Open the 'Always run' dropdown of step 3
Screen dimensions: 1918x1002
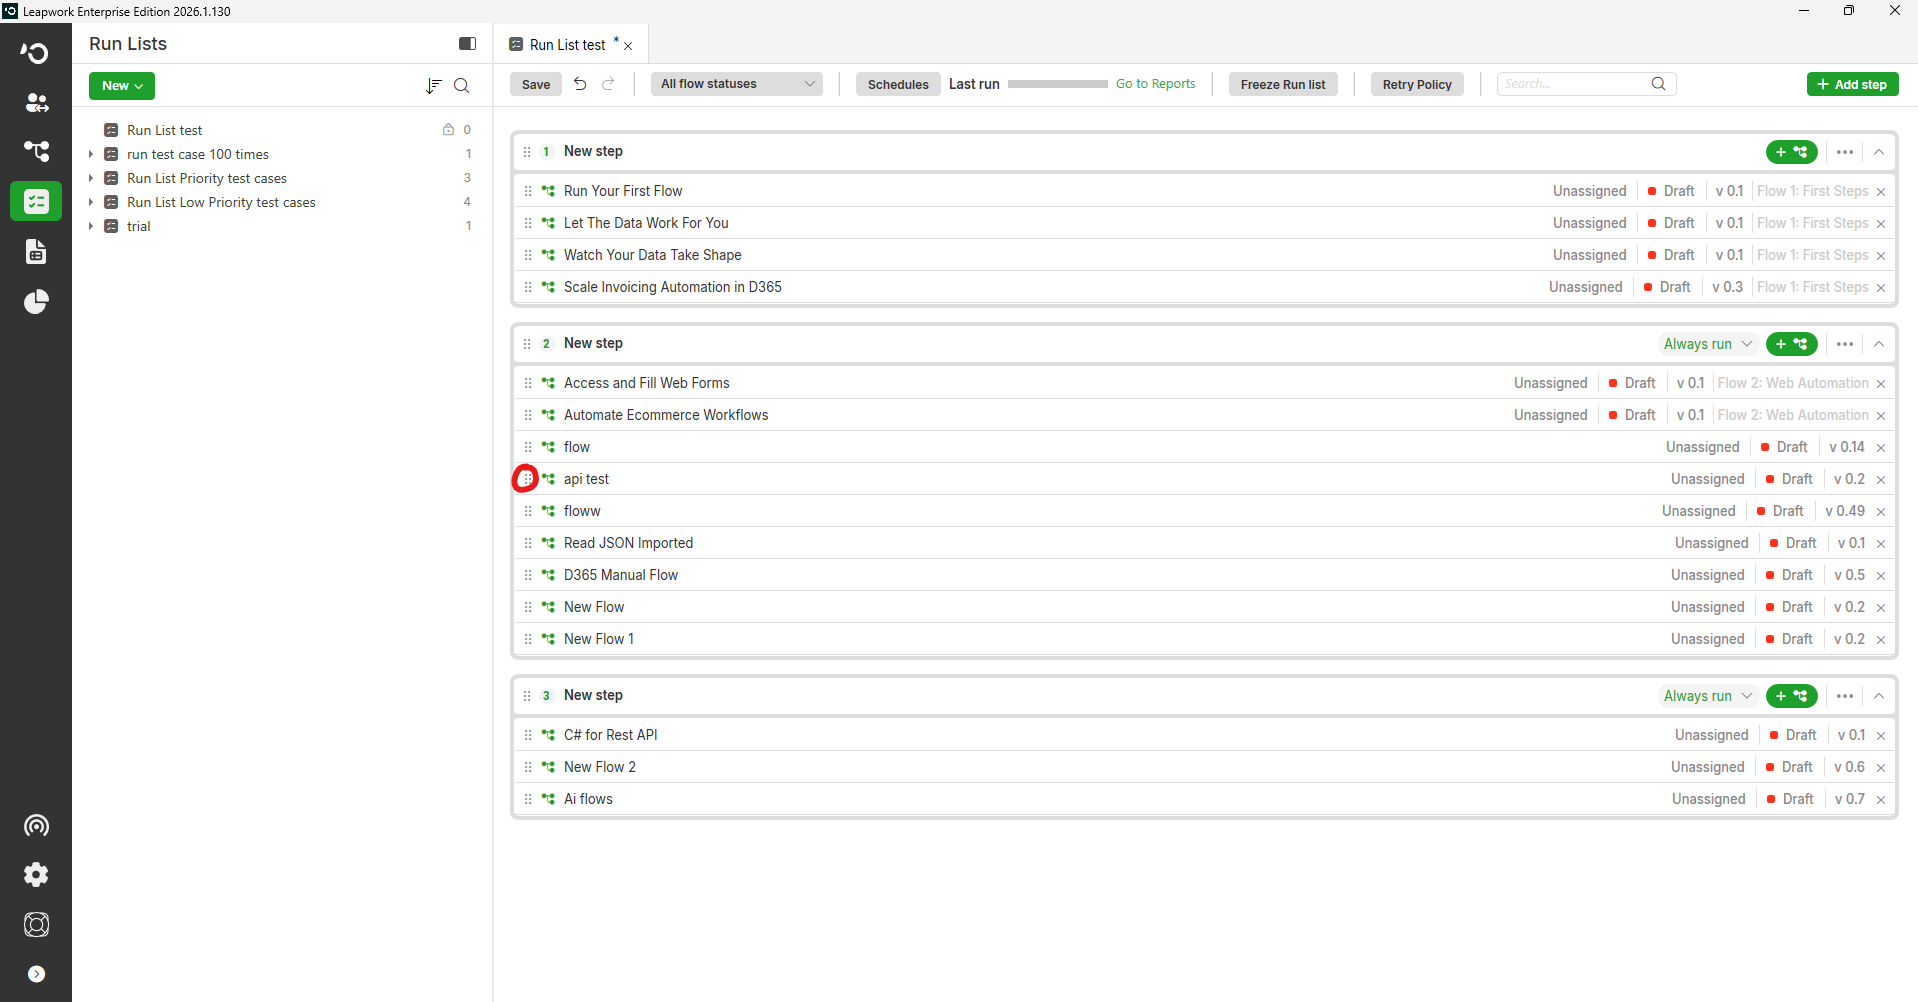(x=1708, y=696)
